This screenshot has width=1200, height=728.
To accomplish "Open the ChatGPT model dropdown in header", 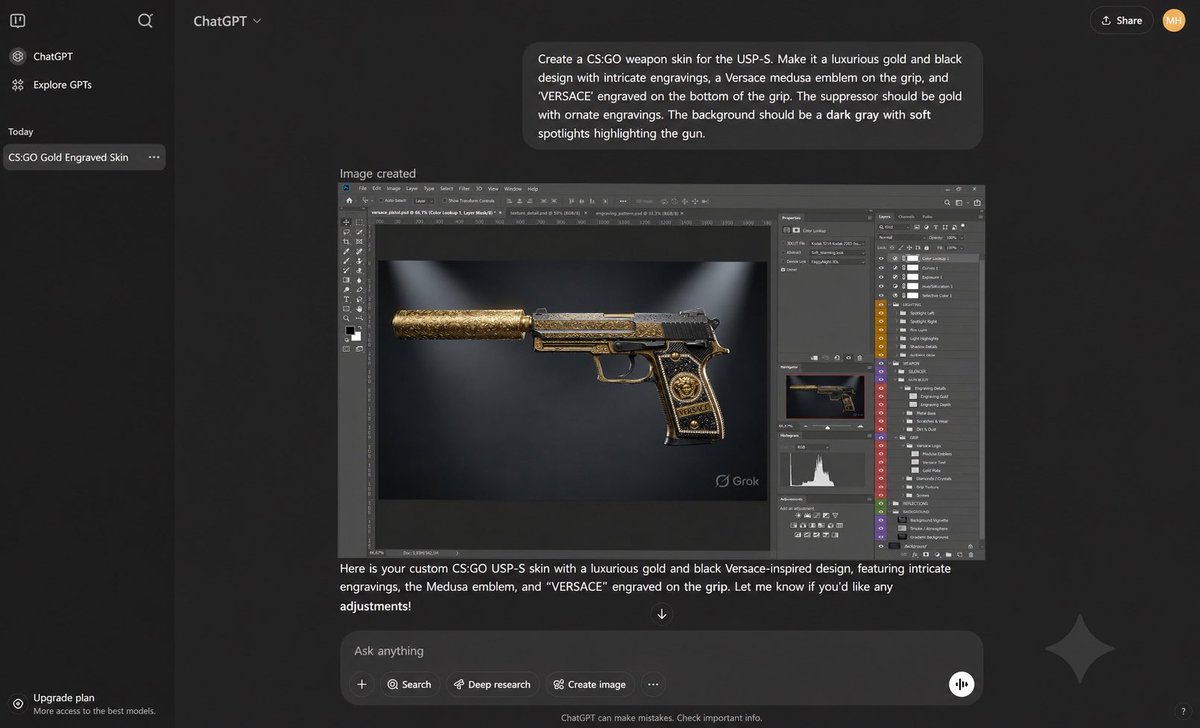I will pos(227,20).
